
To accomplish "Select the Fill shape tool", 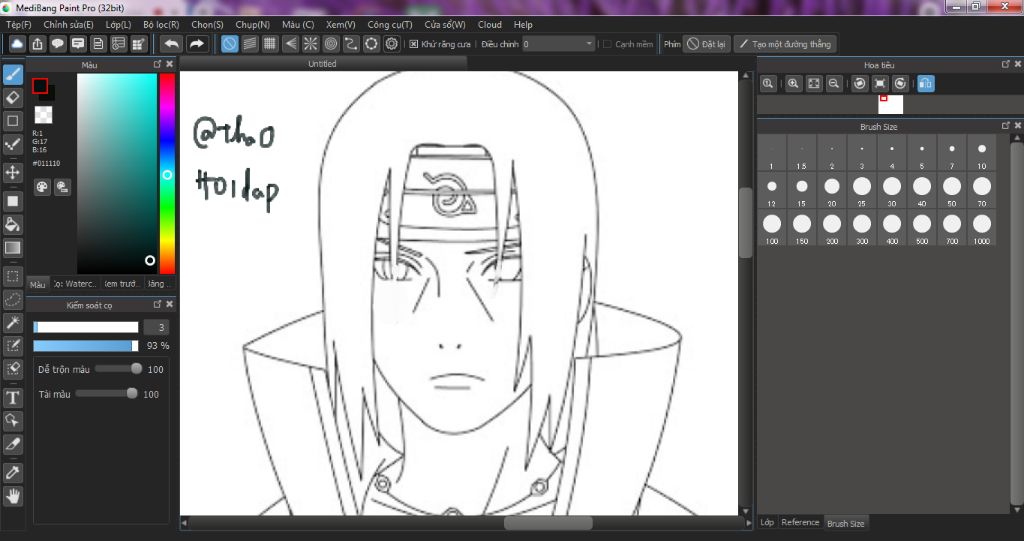I will (12, 201).
